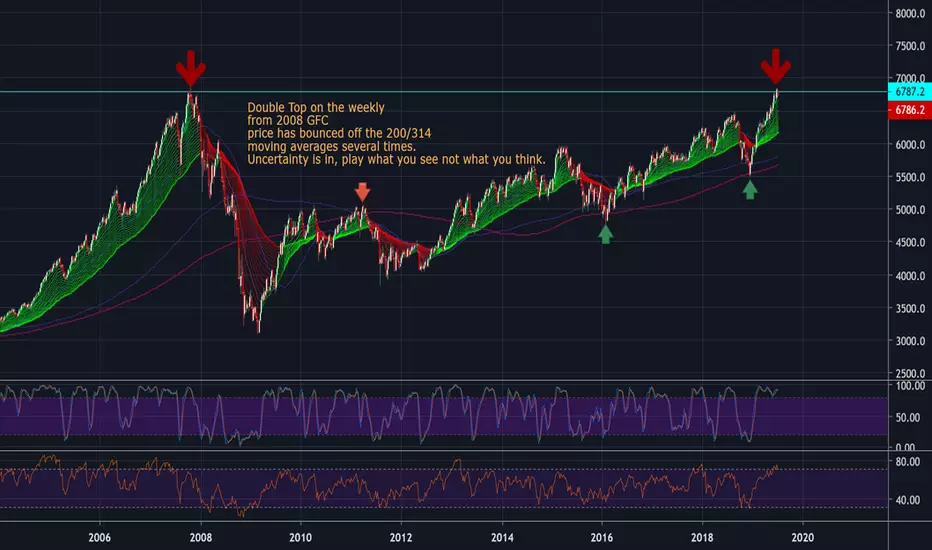The image size is (932, 550).
Task: Click the 100.00 oscillator scale label
Action: pyautogui.click(x=910, y=386)
